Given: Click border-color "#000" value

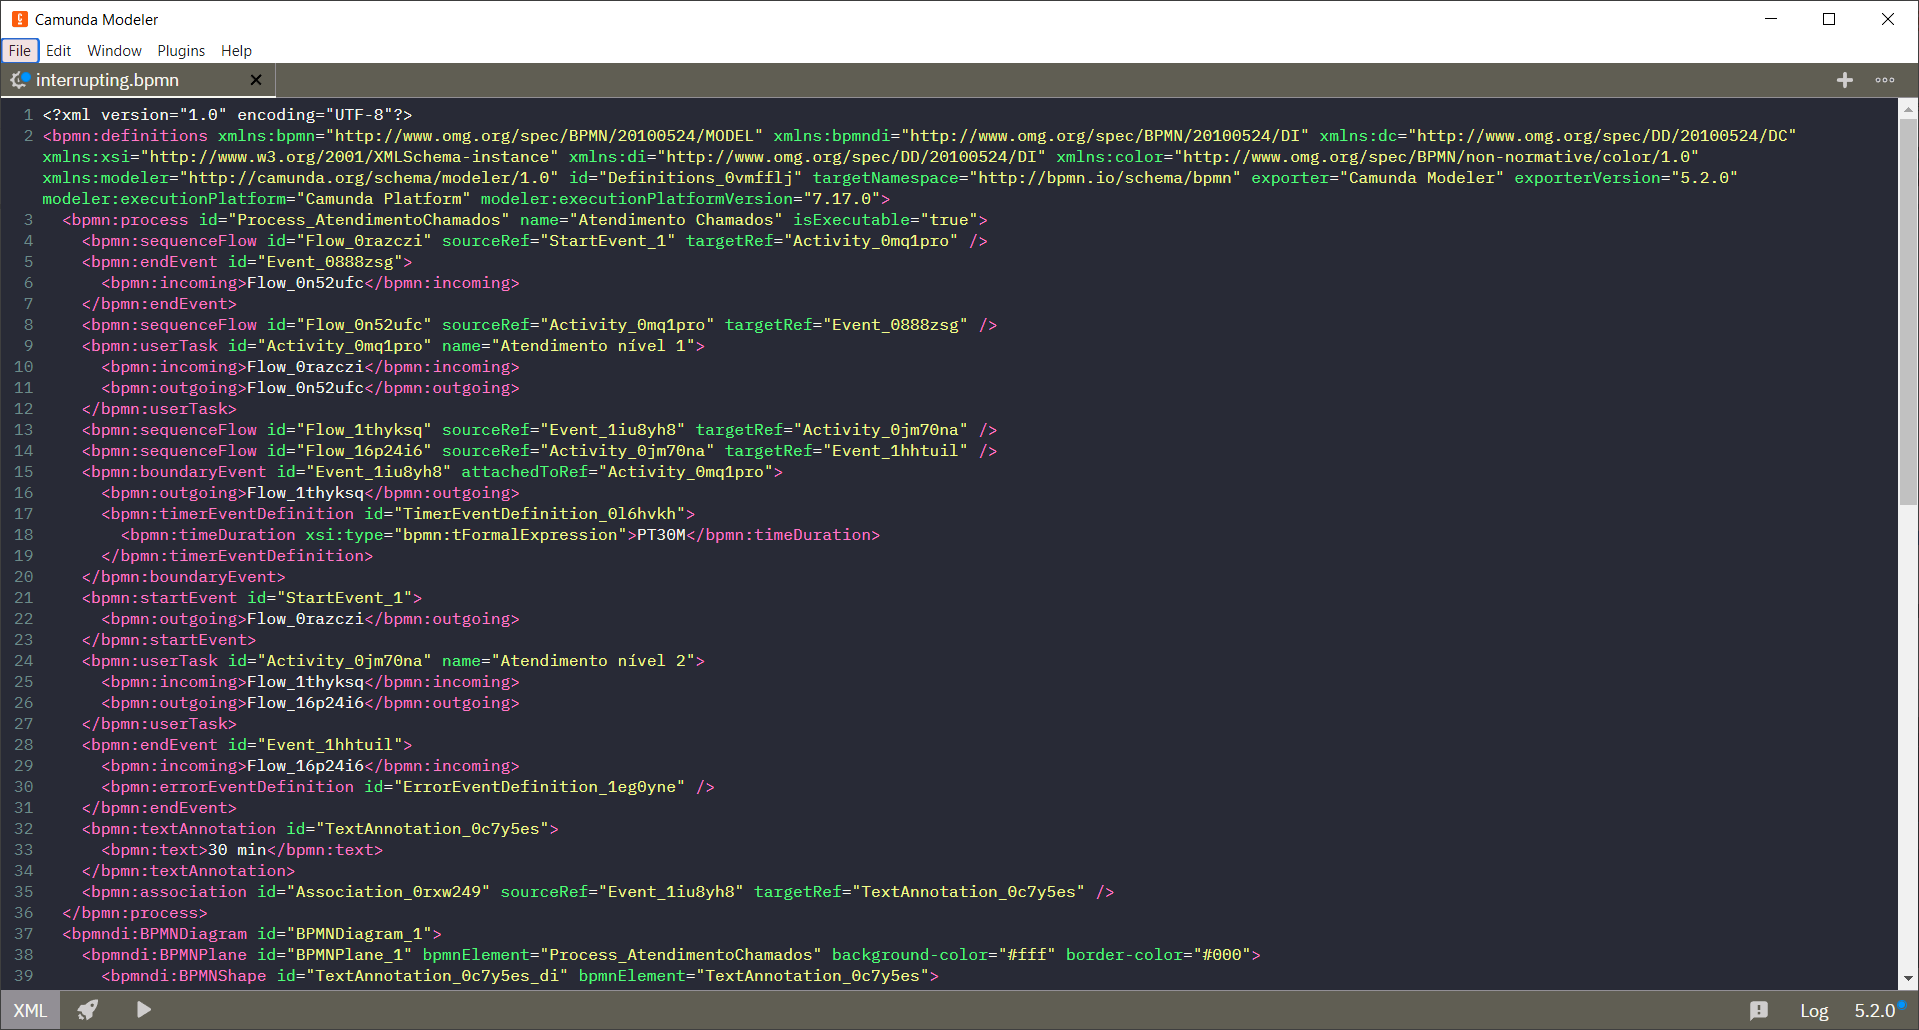Looking at the screenshot, I should [1221, 954].
